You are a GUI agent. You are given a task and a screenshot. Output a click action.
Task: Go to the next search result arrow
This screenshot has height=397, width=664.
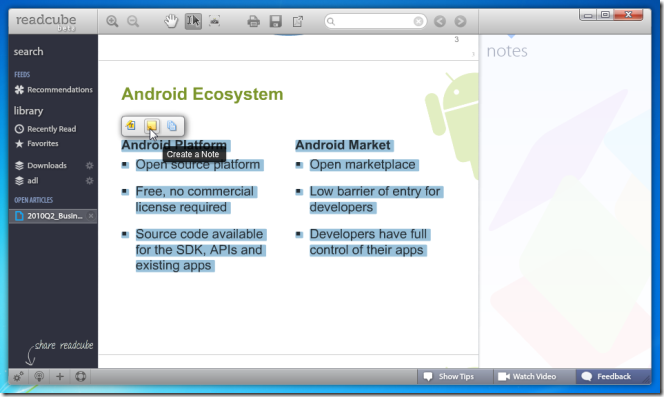[460, 21]
